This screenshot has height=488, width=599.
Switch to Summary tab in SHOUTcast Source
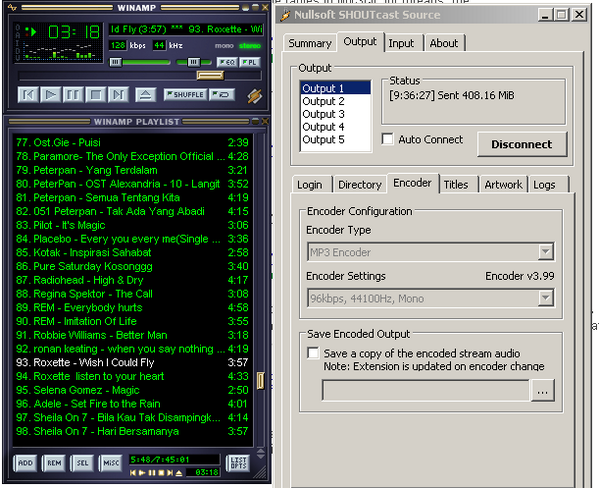(310, 43)
